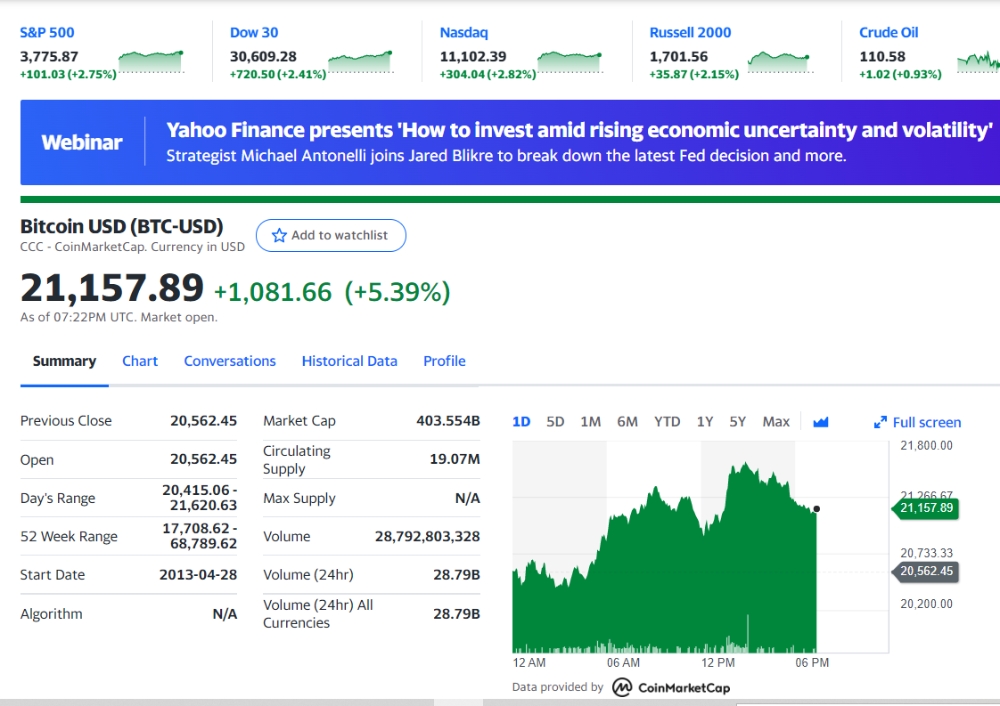The width and height of the screenshot is (1000, 706).
Task: Select the 5D chart range
Action: (x=555, y=422)
